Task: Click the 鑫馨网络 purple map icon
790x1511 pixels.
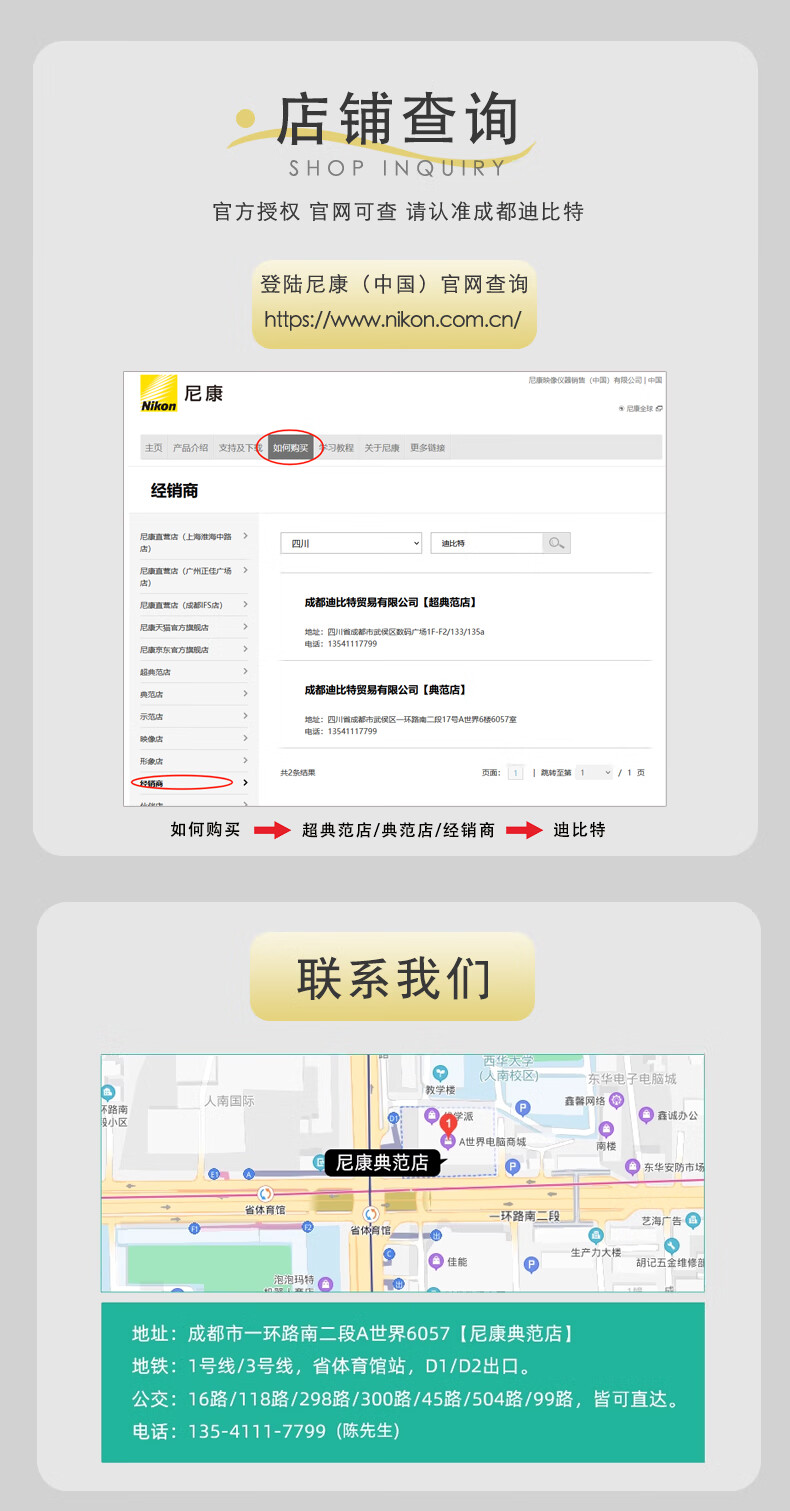Action: [x=617, y=1101]
